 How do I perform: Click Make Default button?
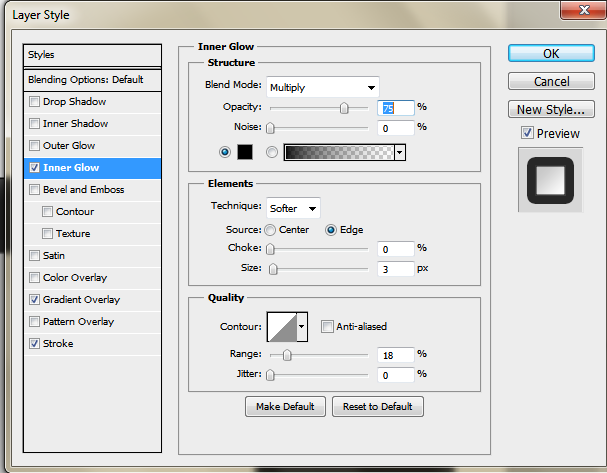[285, 406]
